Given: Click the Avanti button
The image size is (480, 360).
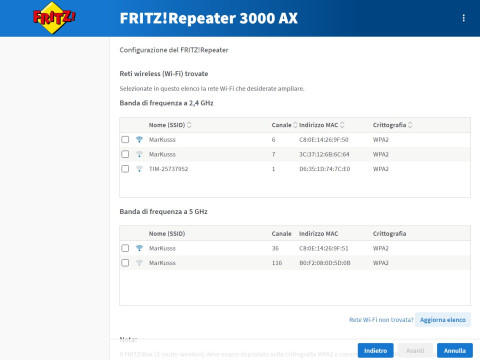Looking at the screenshot, I should tap(415, 350).
